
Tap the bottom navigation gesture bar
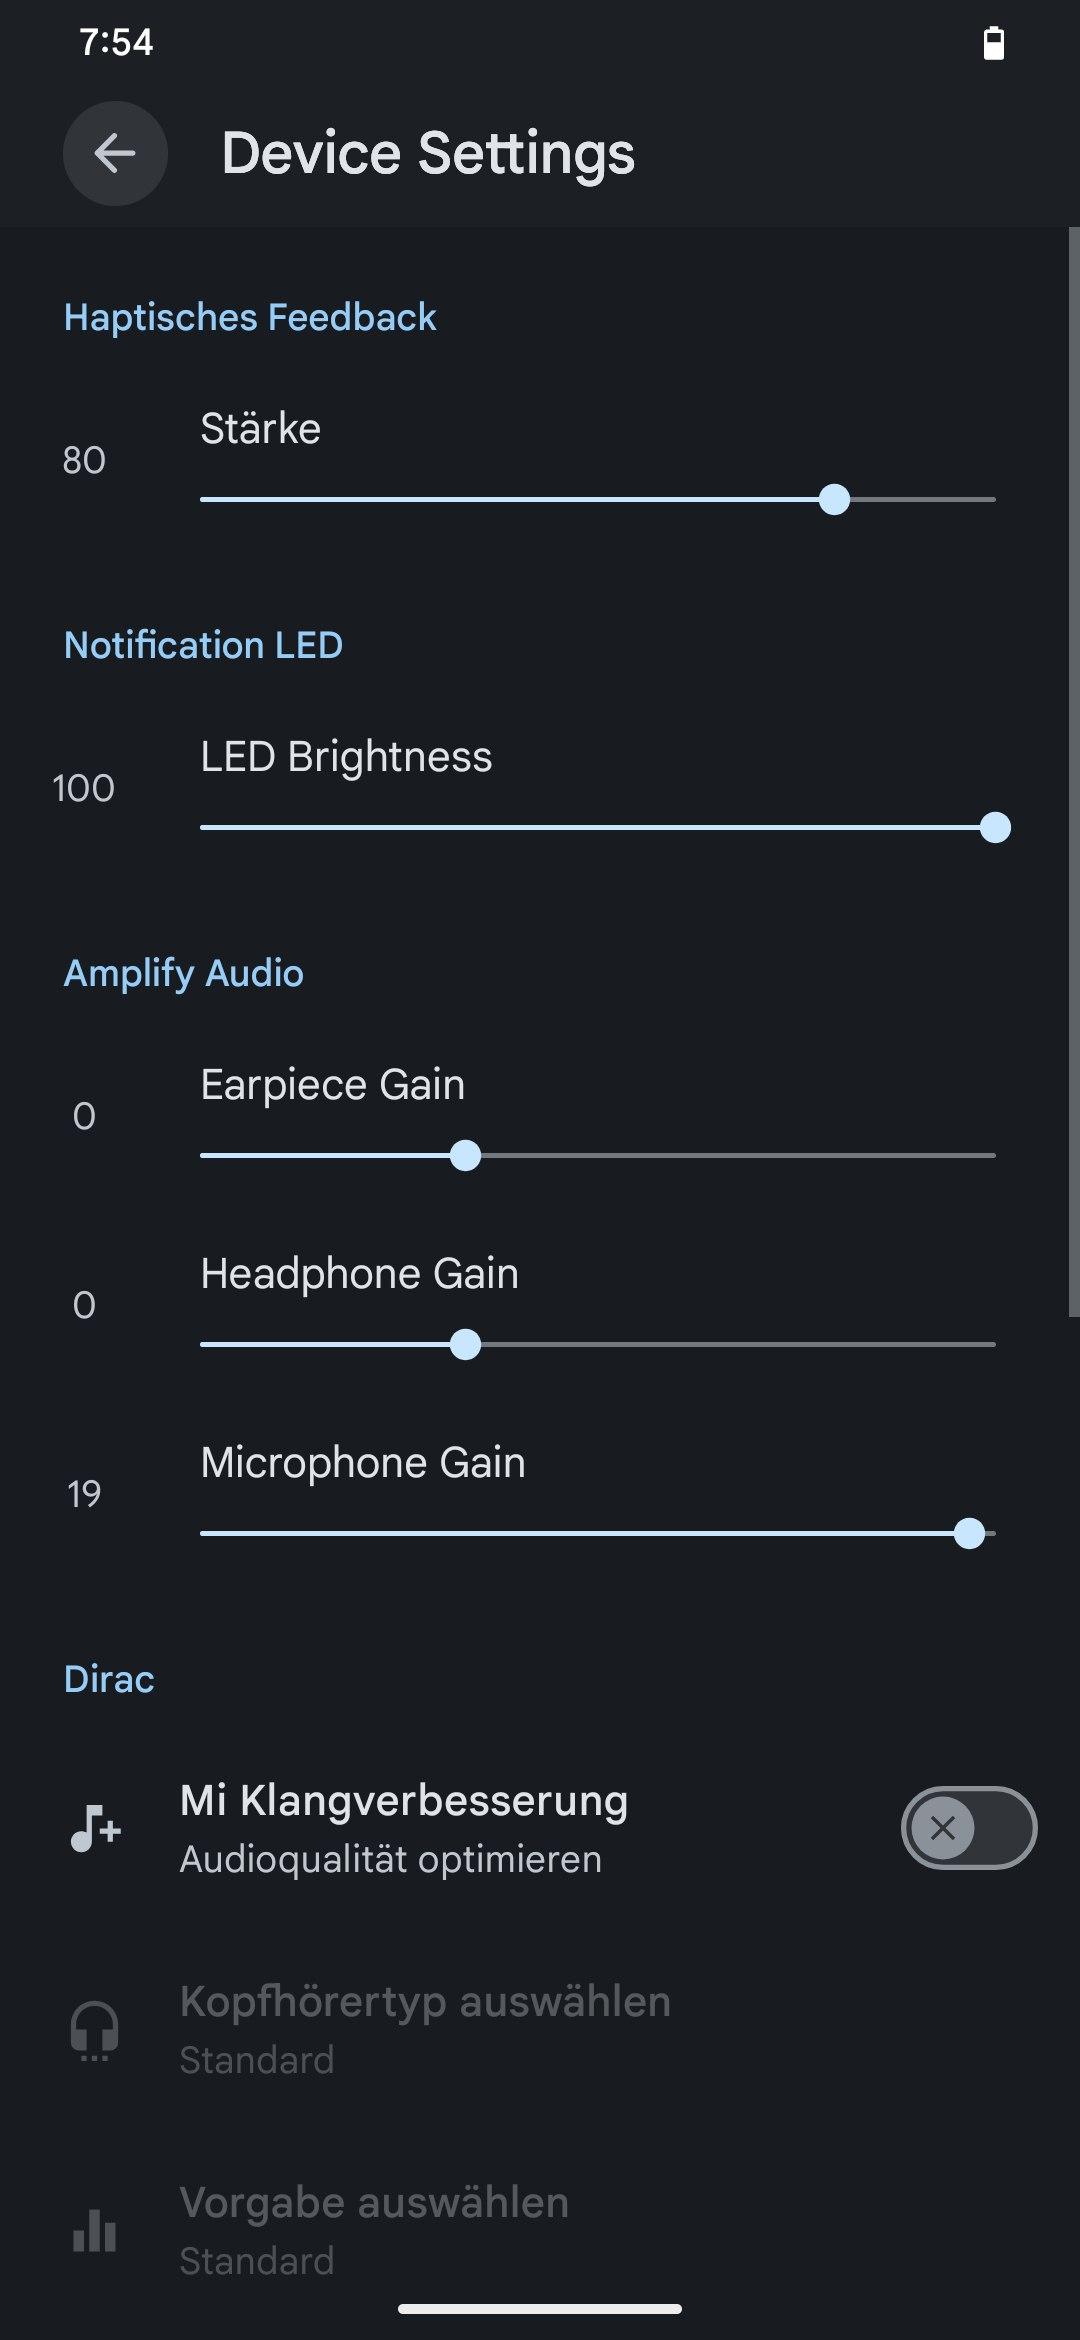(540, 2309)
